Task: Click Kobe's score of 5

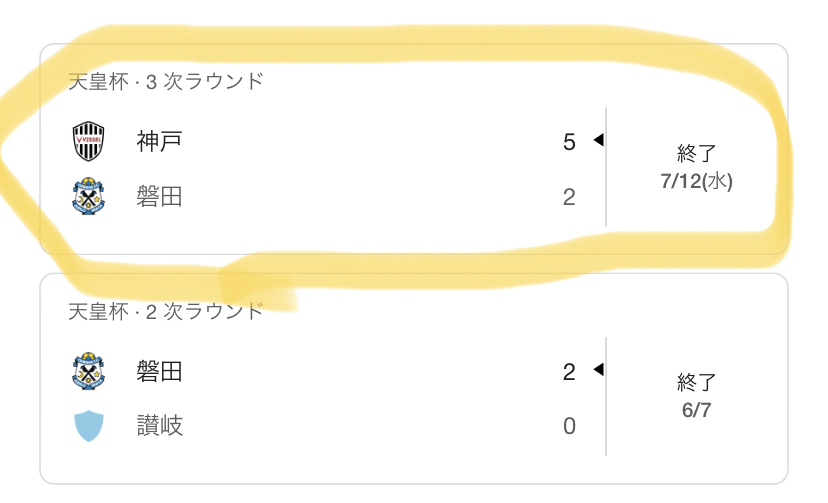Action: tap(569, 142)
